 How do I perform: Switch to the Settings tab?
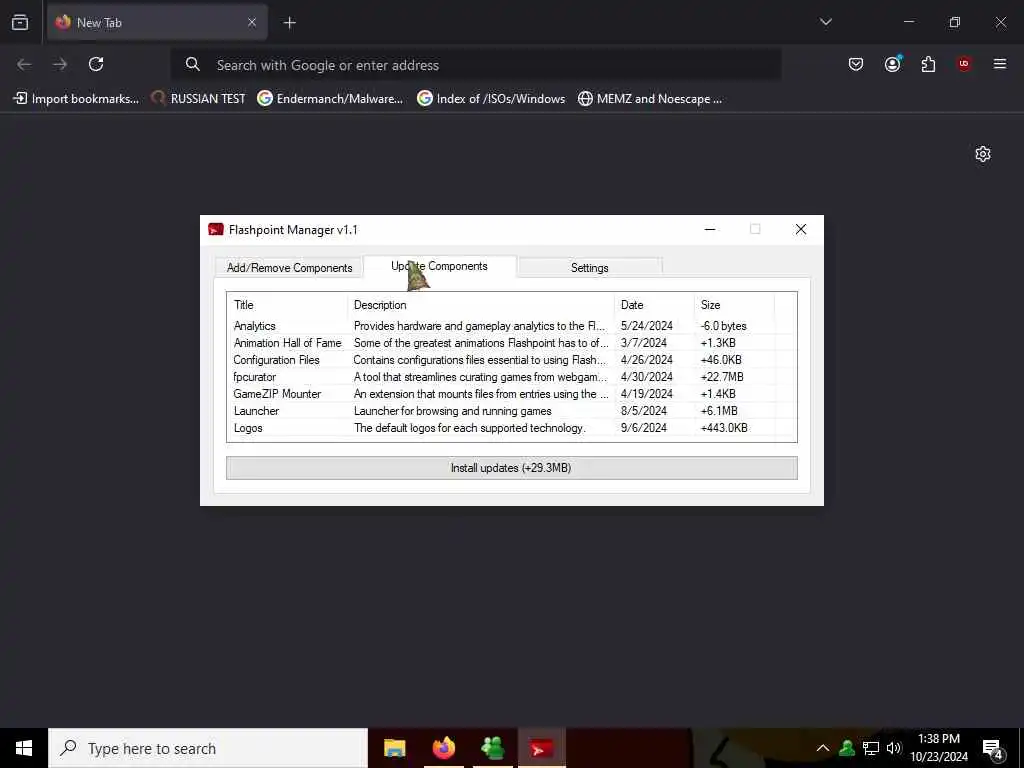(590, 268)
